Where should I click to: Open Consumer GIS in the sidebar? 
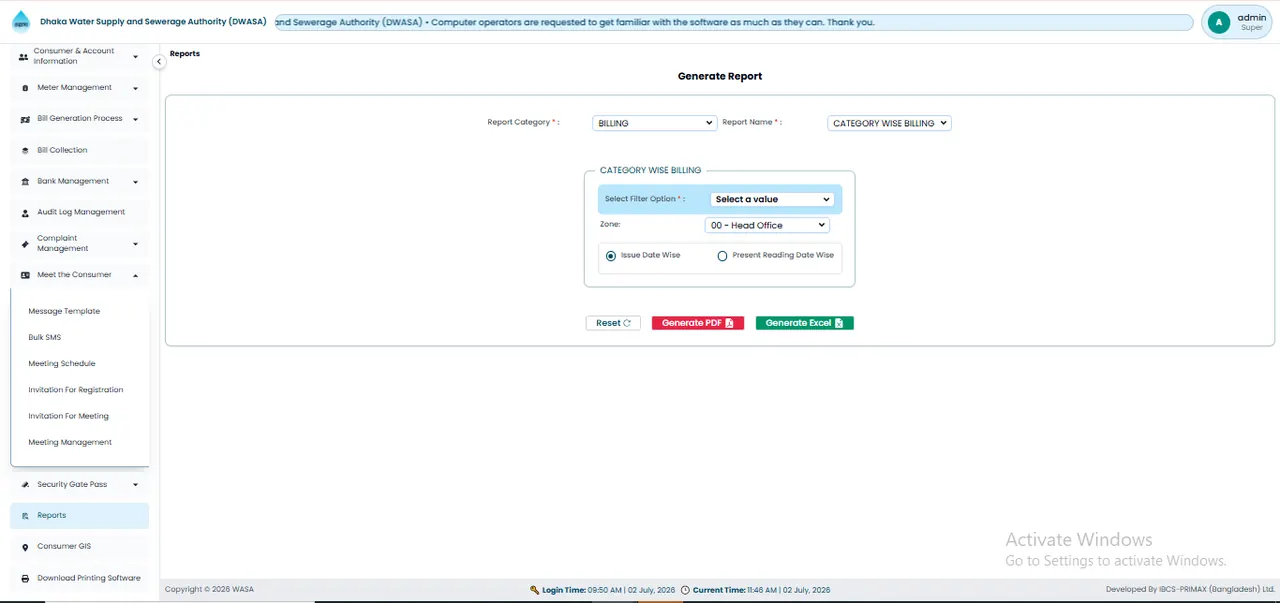tap(80, 547)
